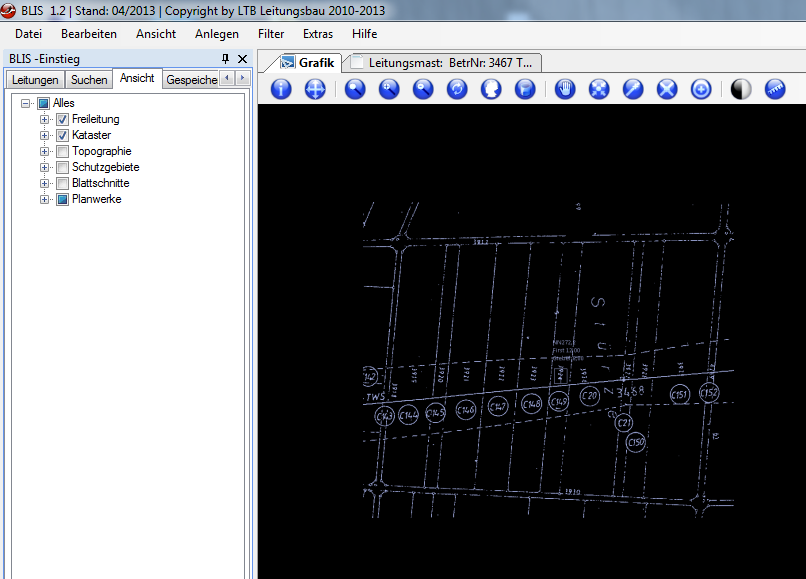This screenshot has height=579, width=806.
Task: Enable the Topographie layer checkbox
Action: [62, 151]
